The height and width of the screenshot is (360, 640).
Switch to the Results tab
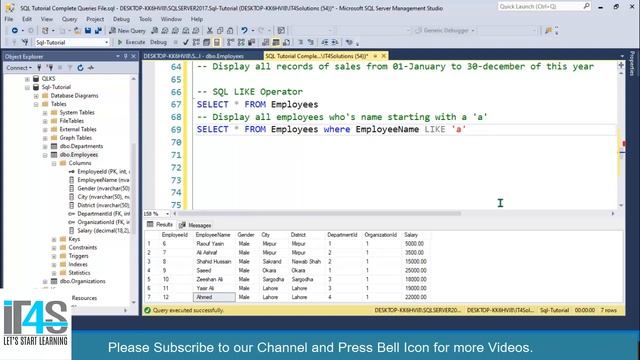click(x=160, y=225)
